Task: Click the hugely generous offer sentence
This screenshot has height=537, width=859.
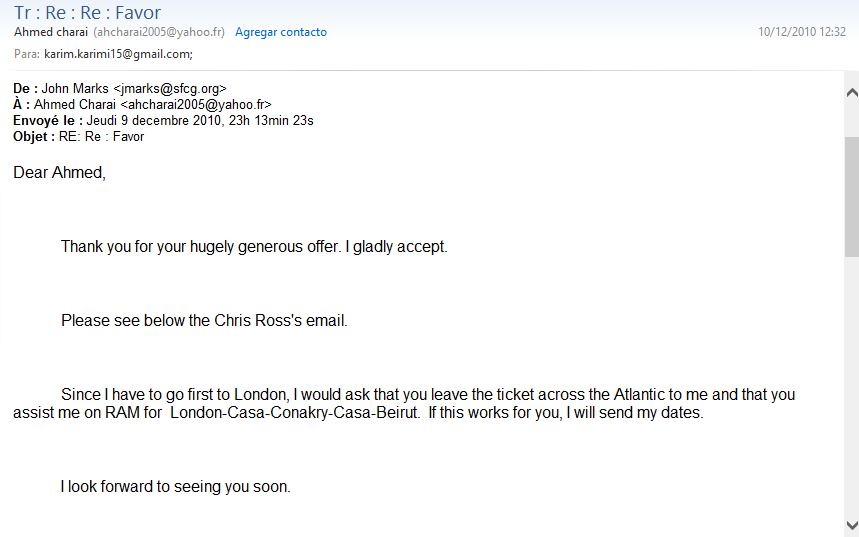Action: [x=254, y=247]
